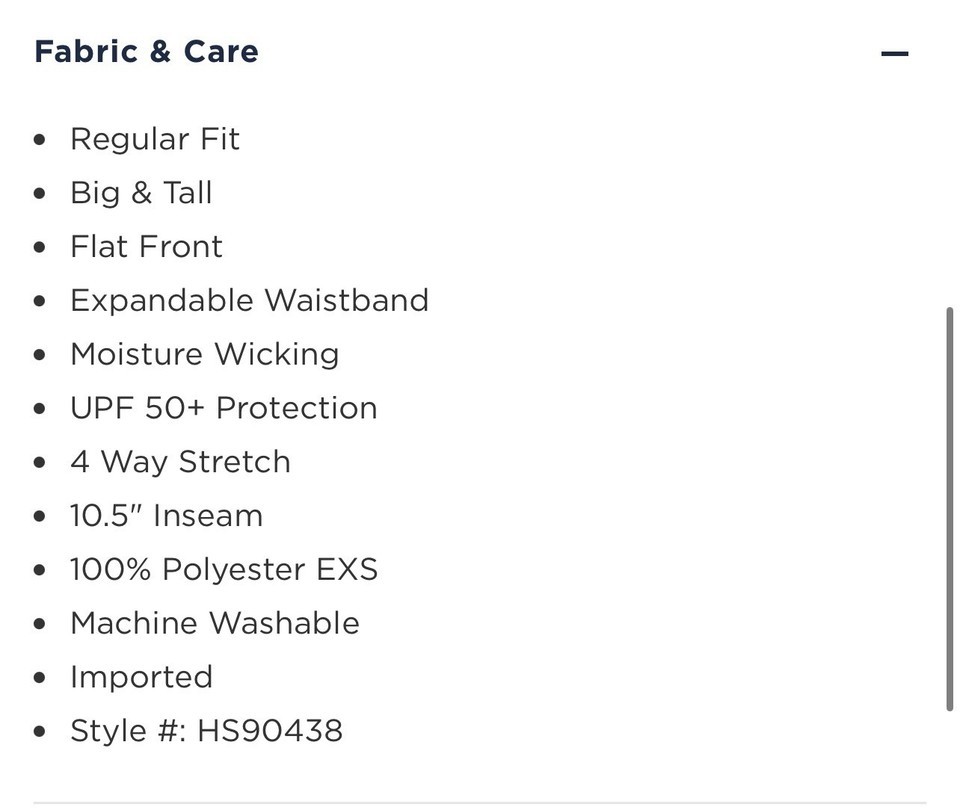The width and height of the screenshot is (960, 810).
Task: Click bullet dot beside Regular Fit
Action: (x=40, y=140)
